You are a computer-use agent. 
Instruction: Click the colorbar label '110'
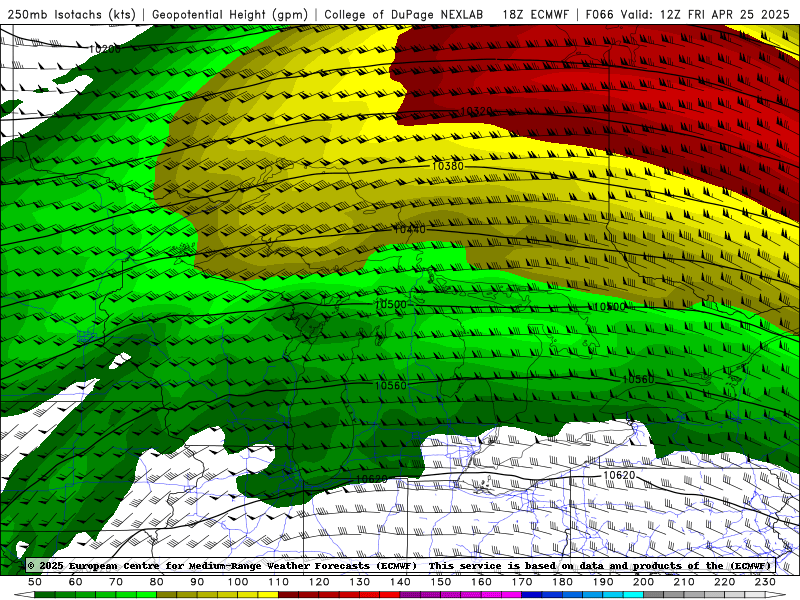coord(278,582)
